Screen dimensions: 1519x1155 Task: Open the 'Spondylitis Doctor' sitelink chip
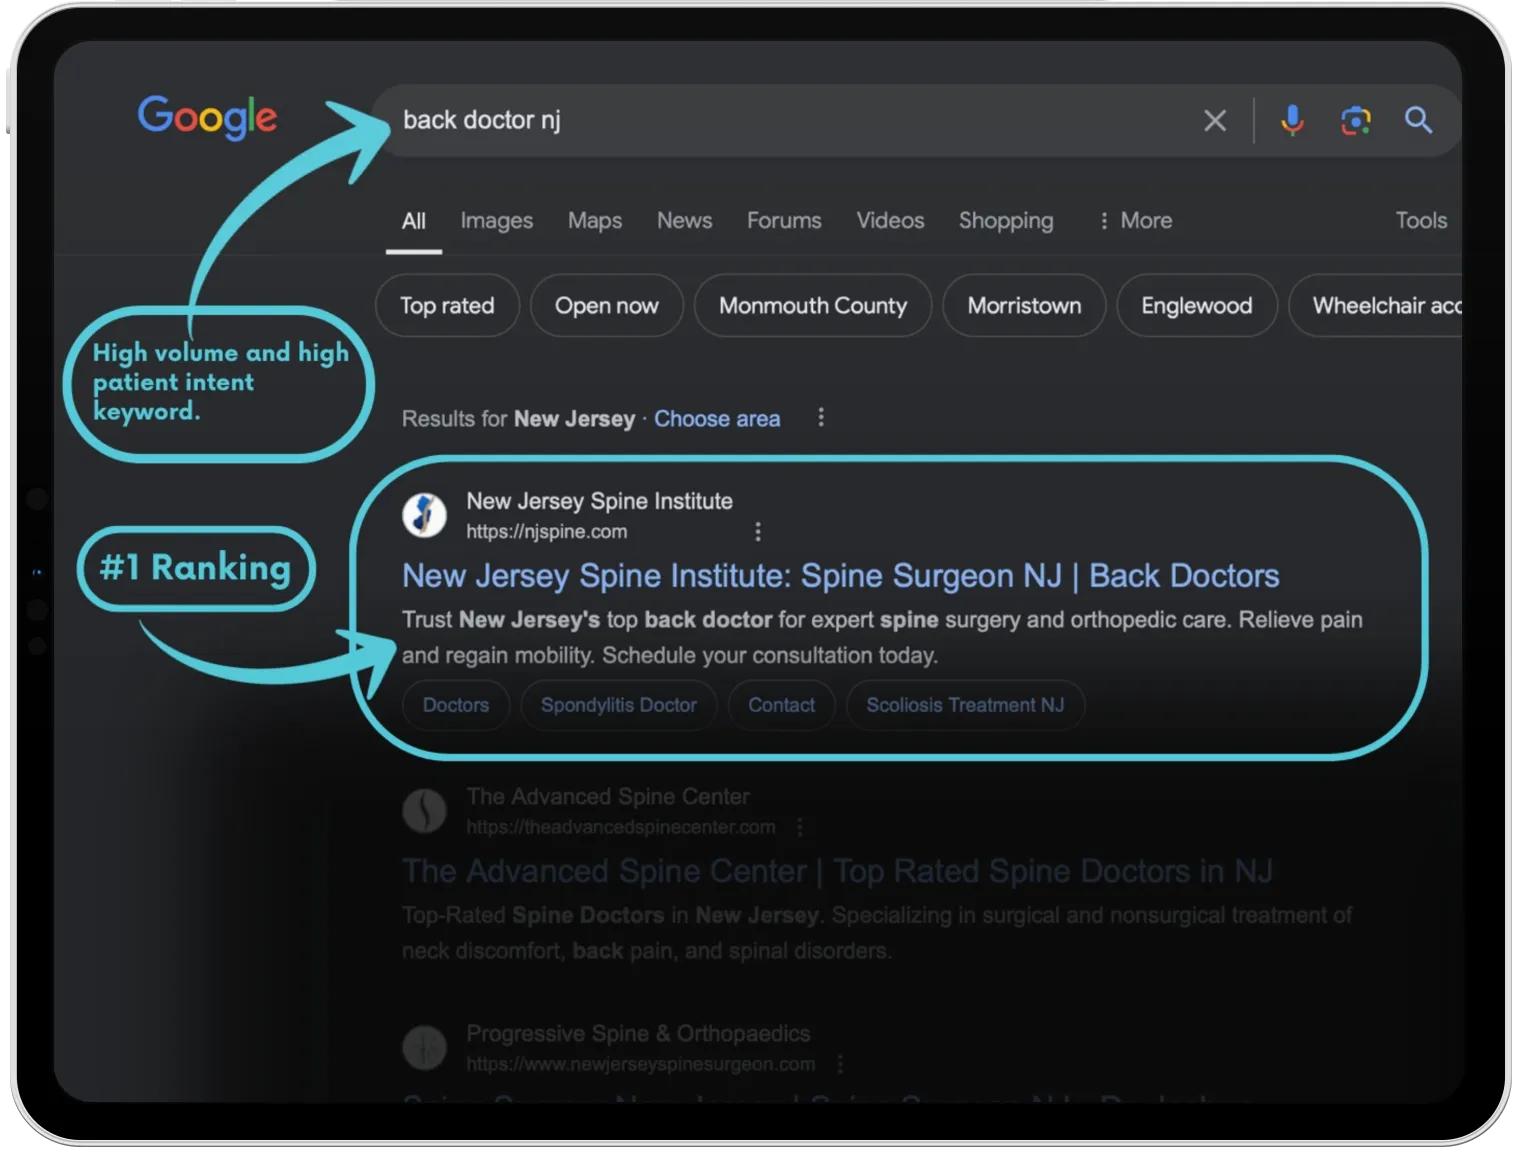click(x=619, y=705)
